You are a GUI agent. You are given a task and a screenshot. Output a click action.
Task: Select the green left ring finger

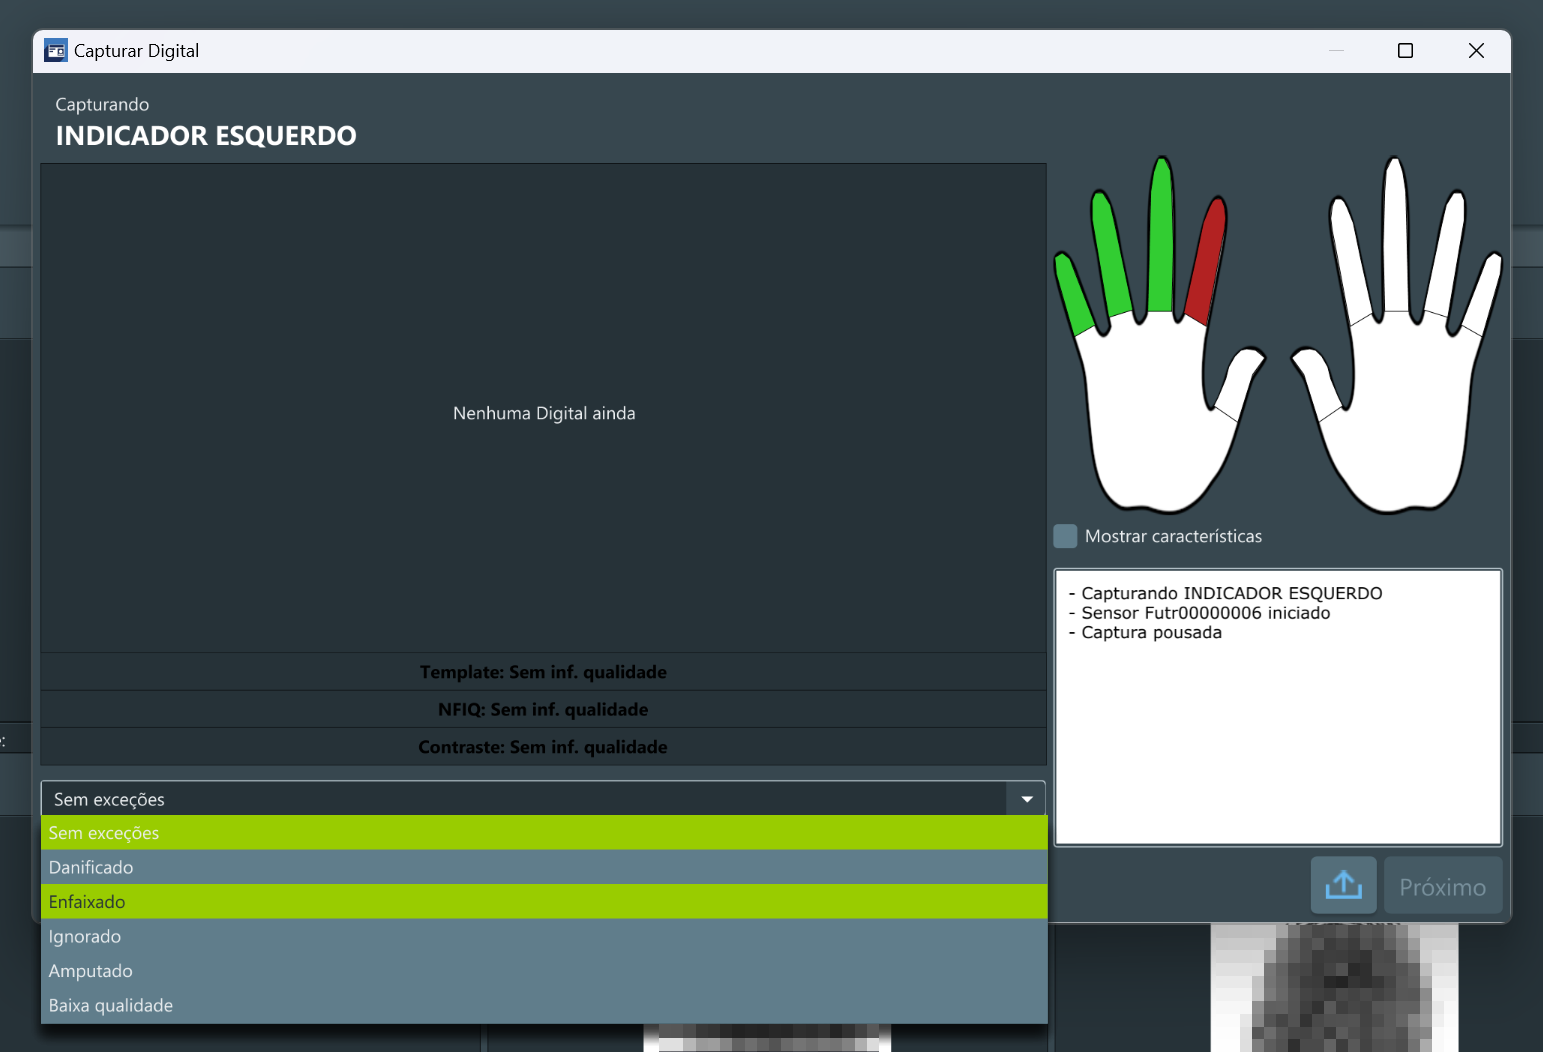tap(1111, 255)
